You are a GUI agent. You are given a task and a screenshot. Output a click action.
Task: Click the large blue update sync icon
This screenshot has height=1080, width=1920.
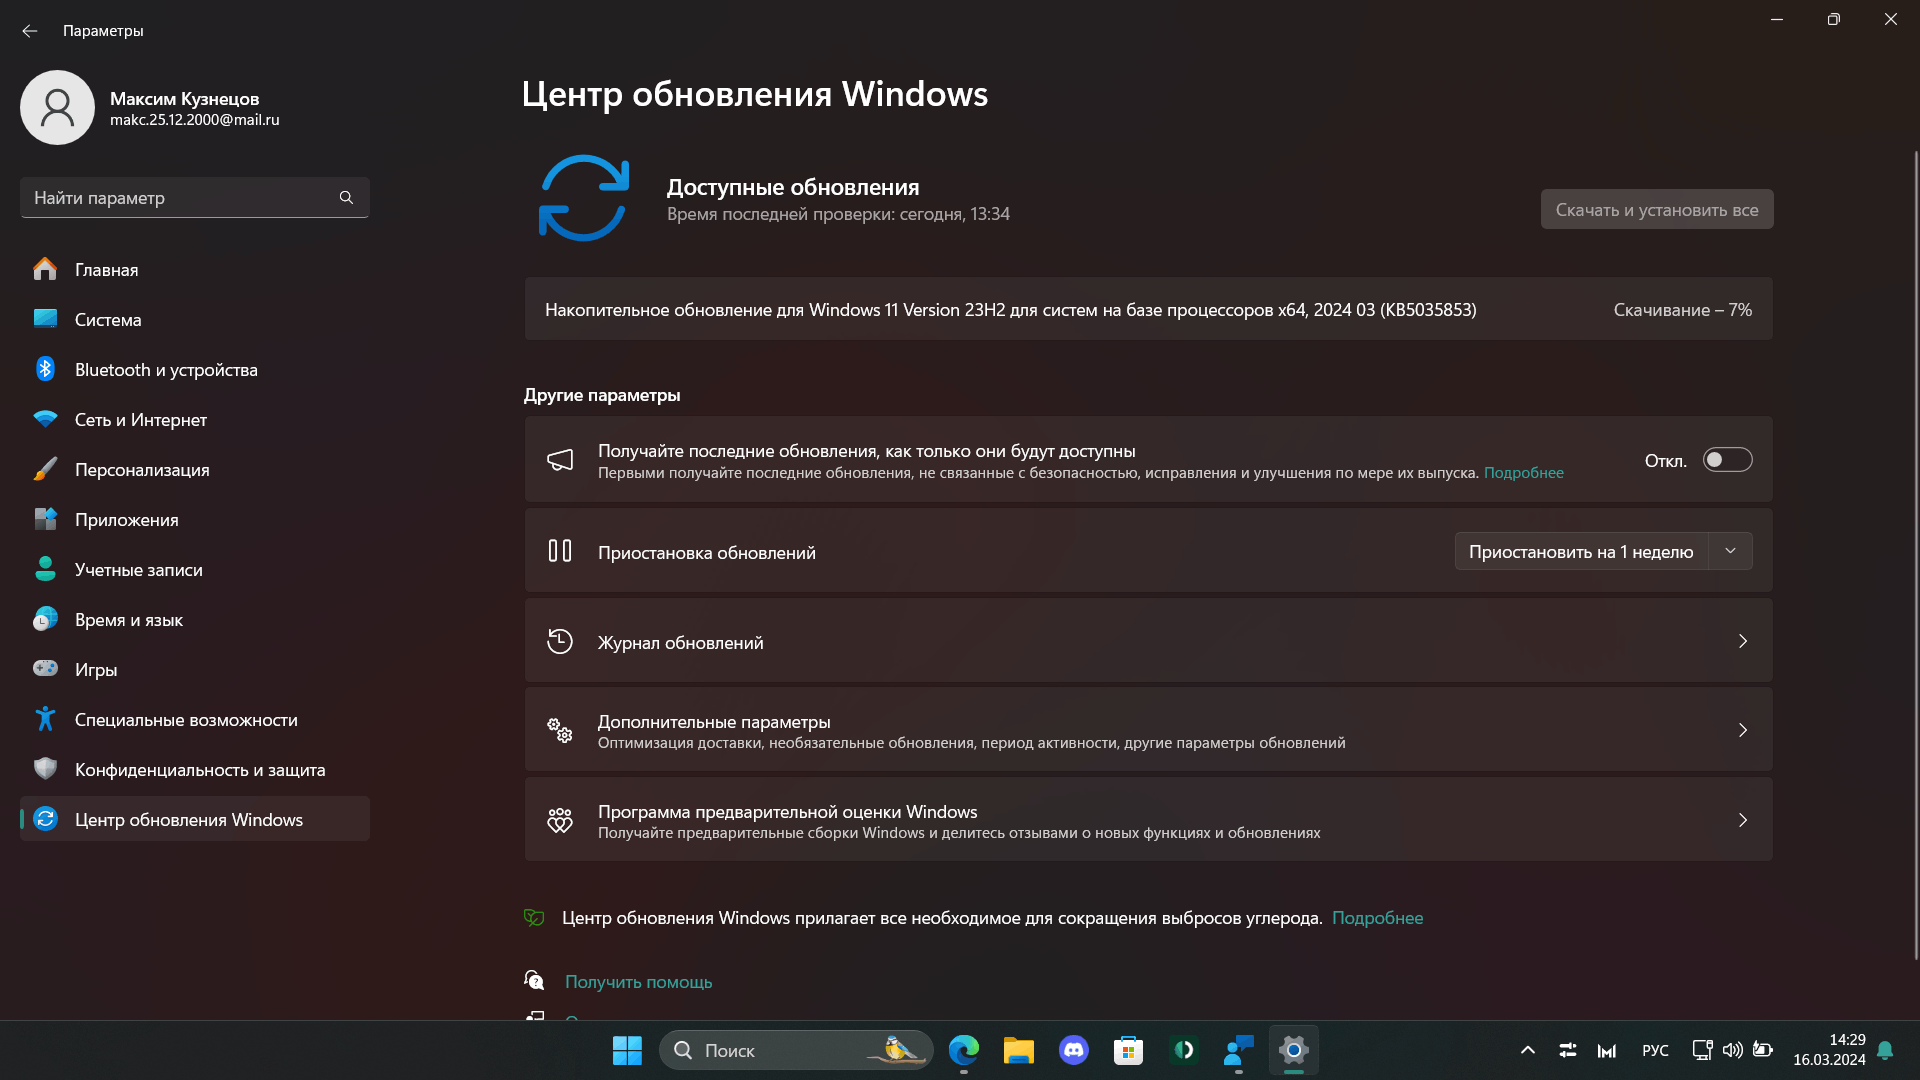pyautogui.click(x=584, y=198)
